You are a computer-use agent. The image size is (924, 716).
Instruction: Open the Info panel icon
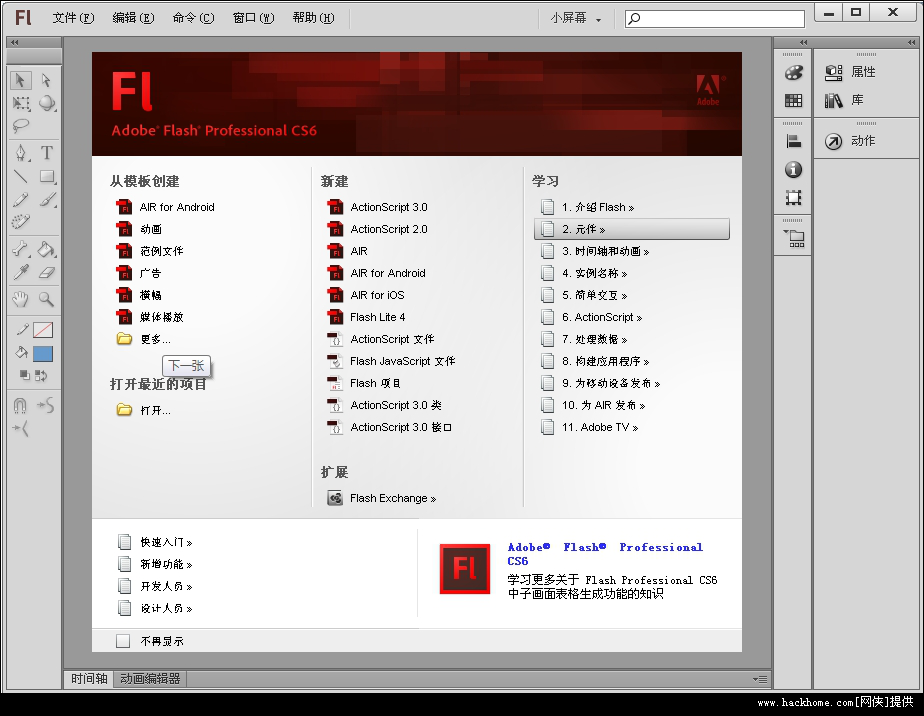tap(793, 170)
